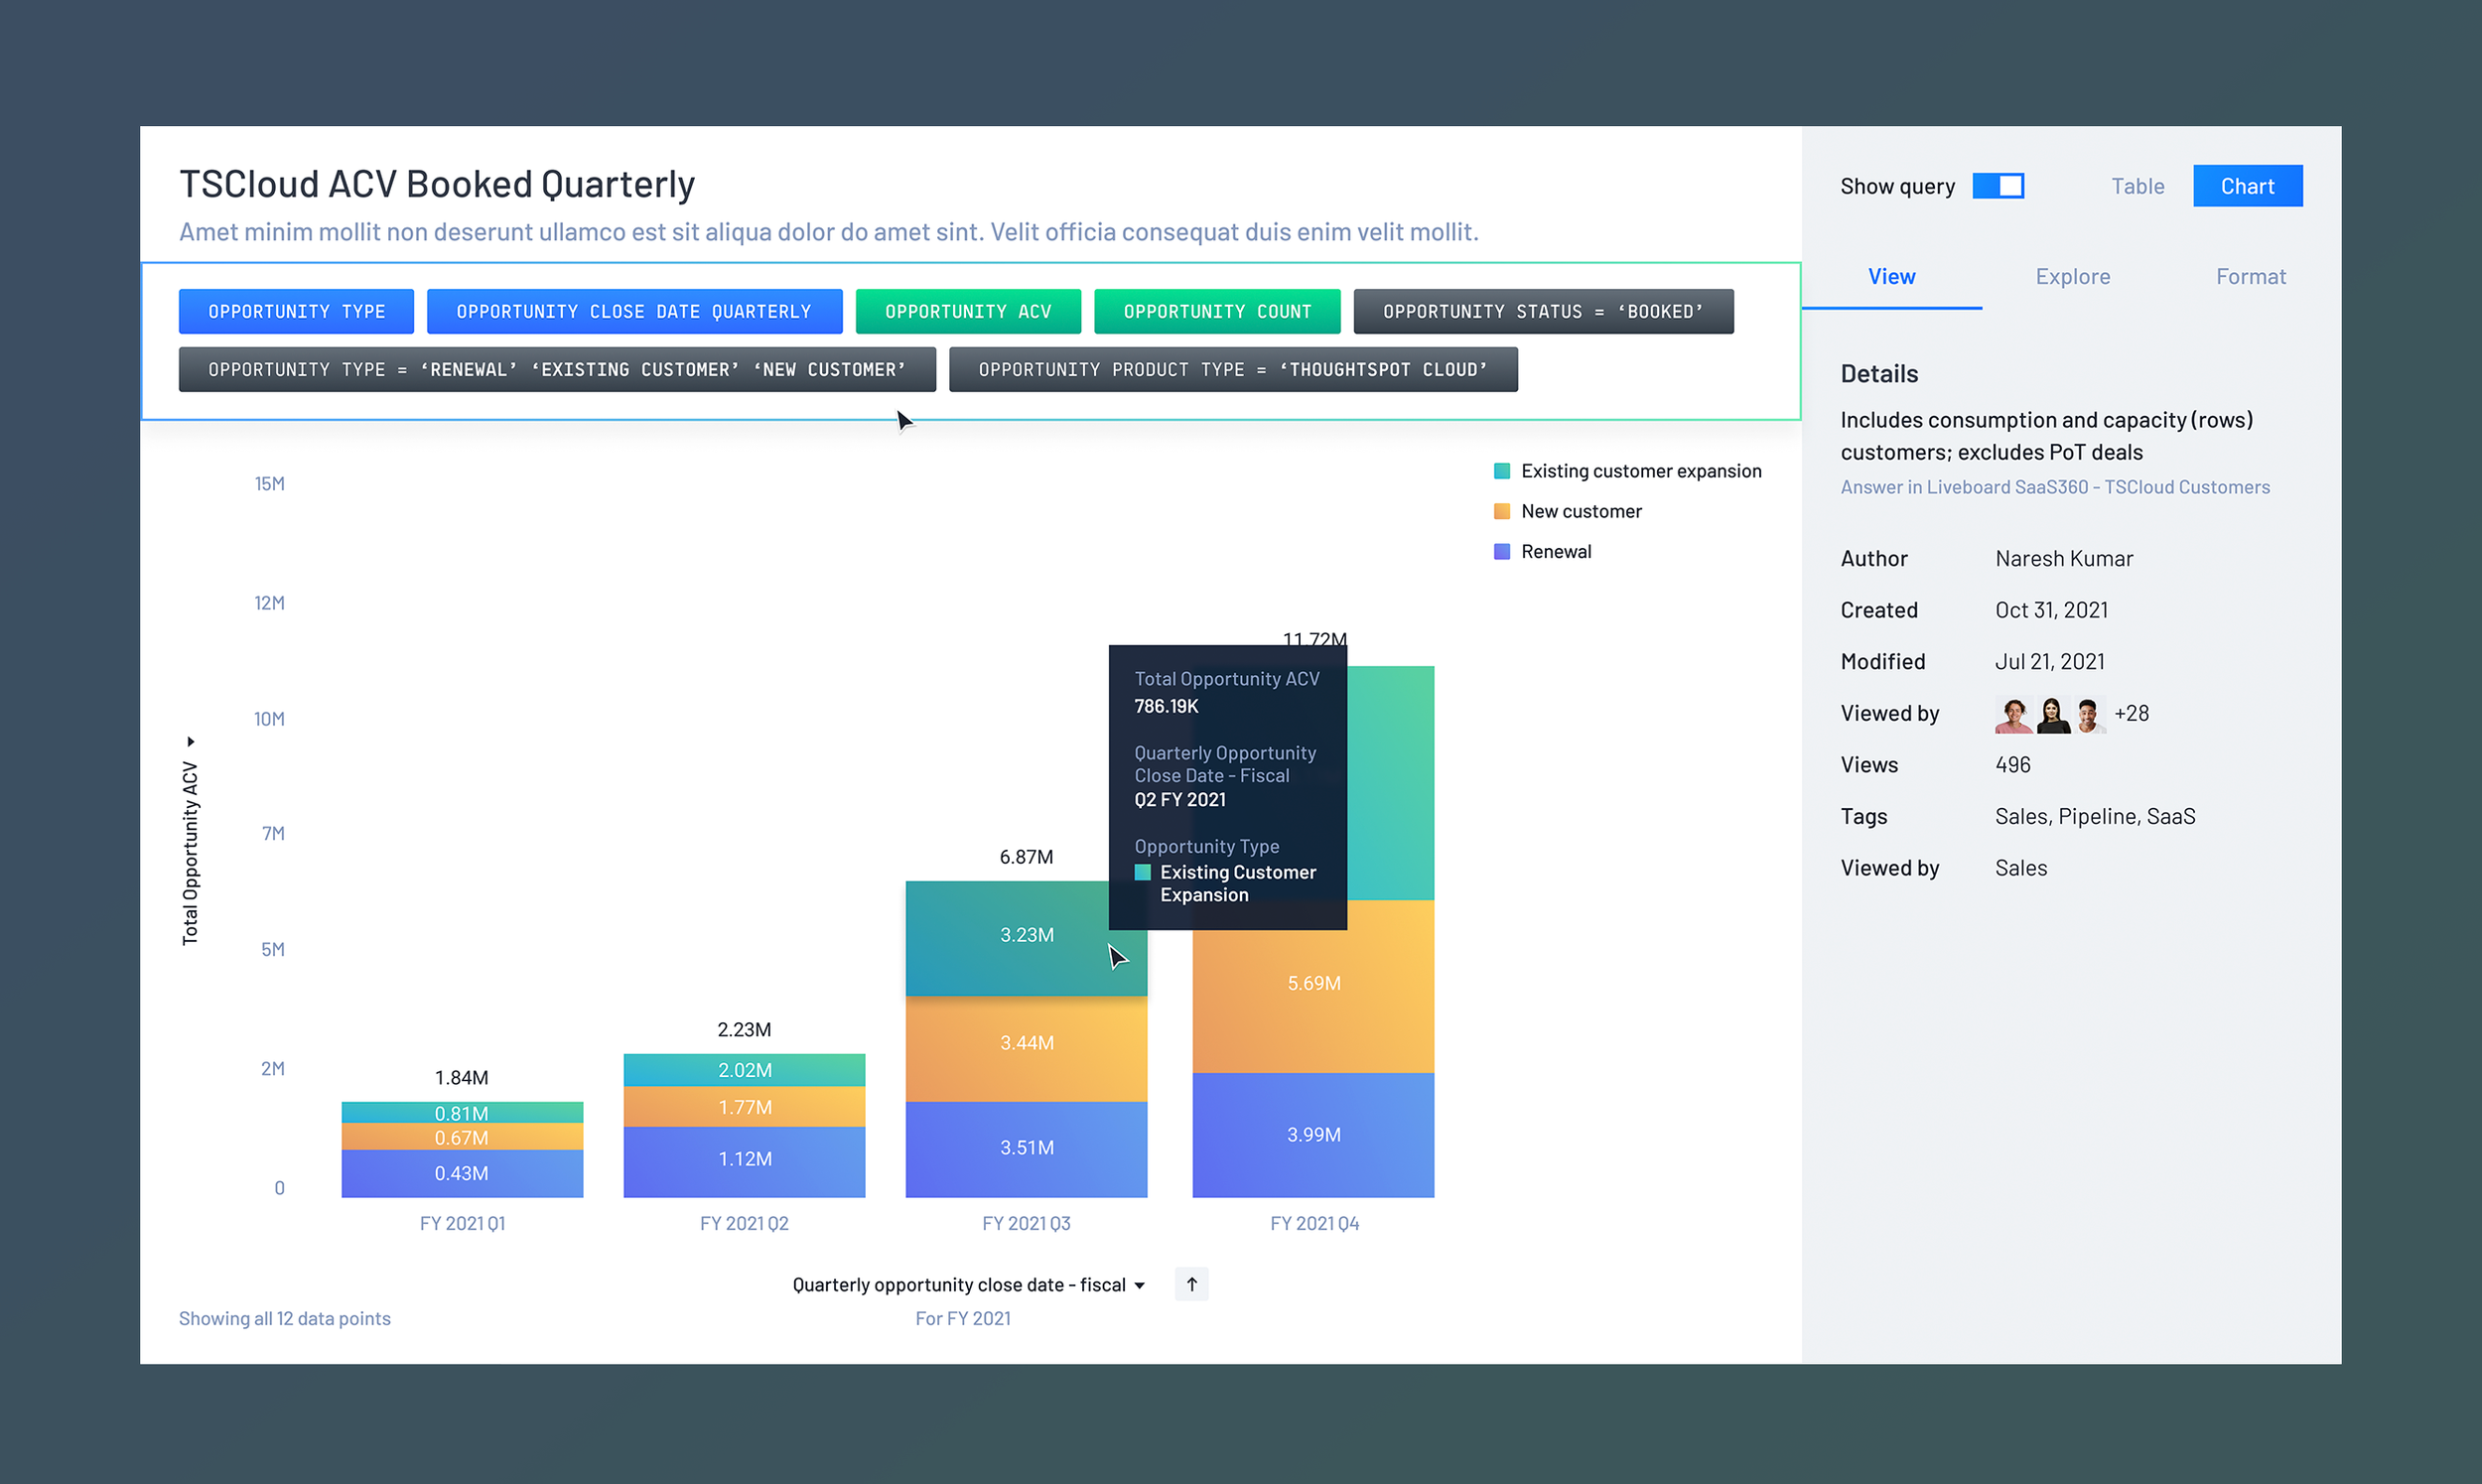2482x1484 pixels.
Task: Toggle the Show query switch
Action: (1997, 186)
